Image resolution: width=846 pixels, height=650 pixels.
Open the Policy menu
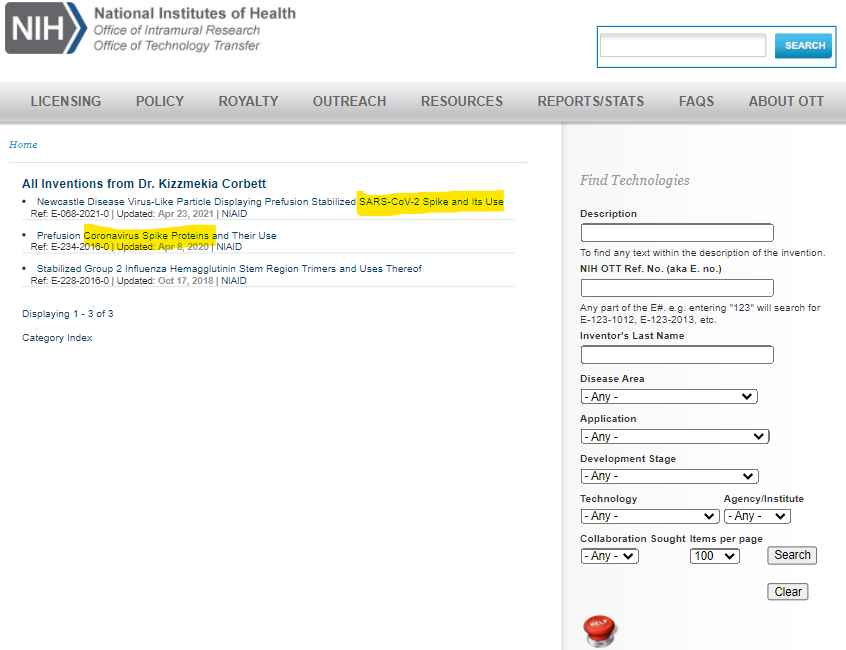(x=160, y=101)
